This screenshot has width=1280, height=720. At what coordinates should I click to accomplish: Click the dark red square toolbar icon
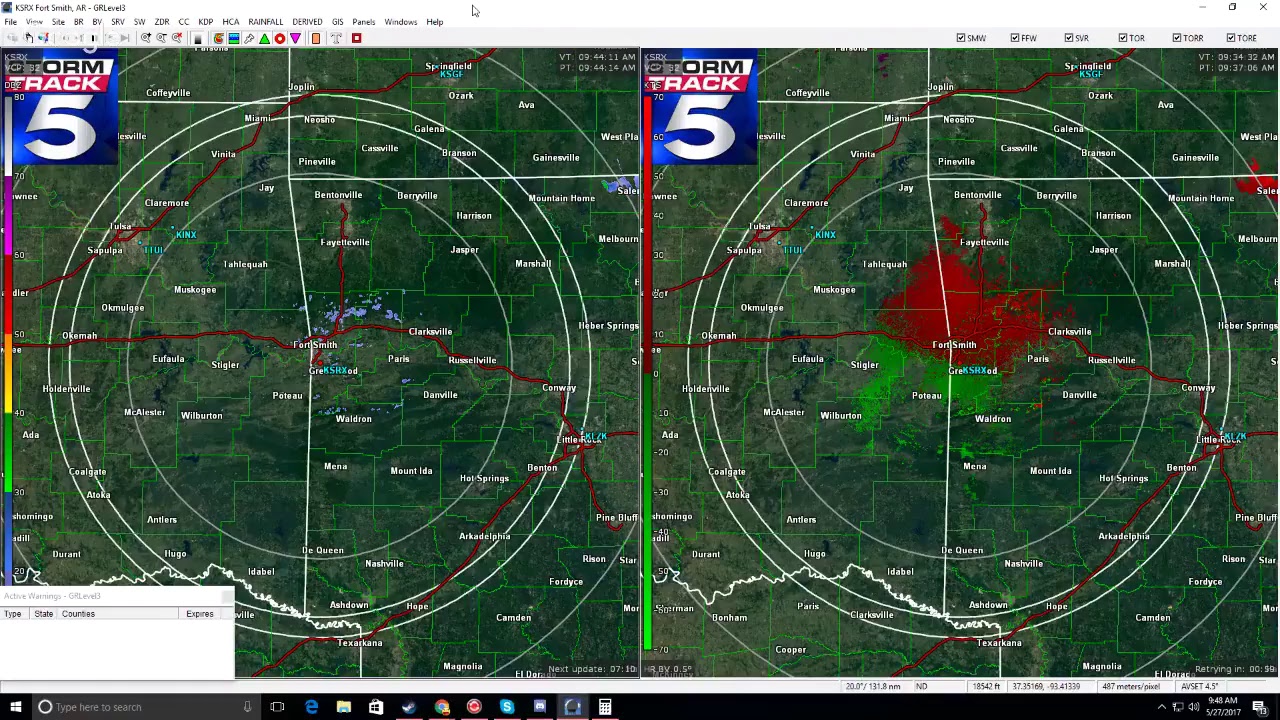[x=356, y=38]
